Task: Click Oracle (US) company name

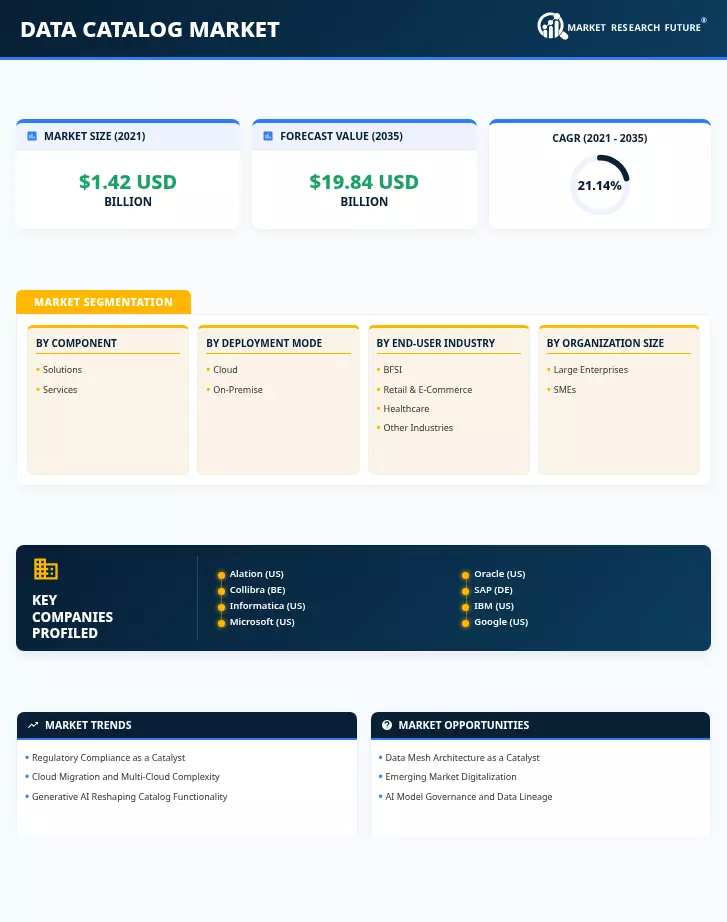Action: (x=500, y=574)
